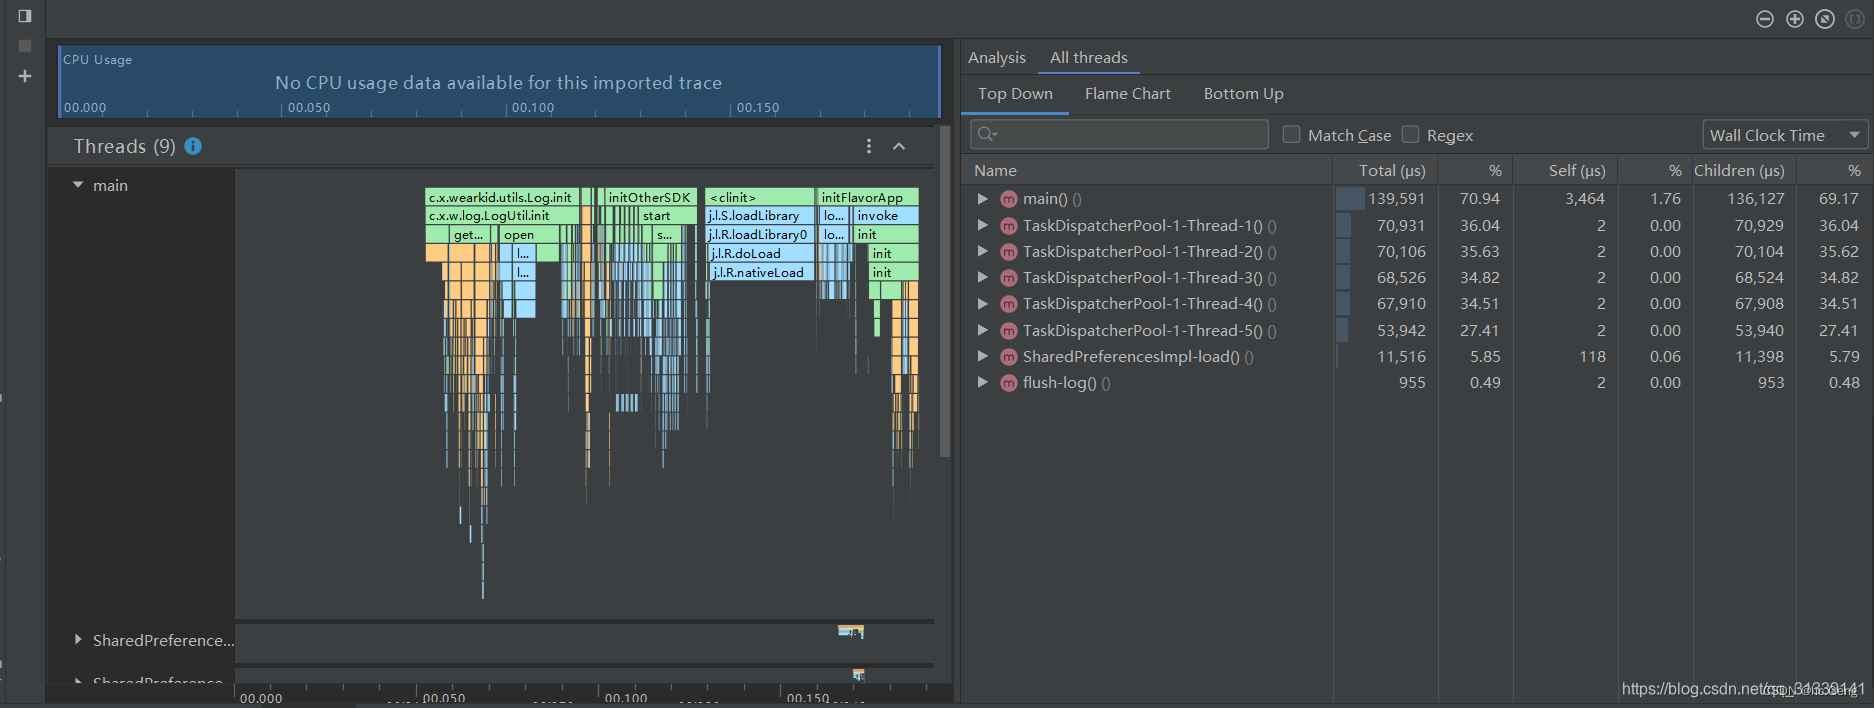Image resolution: width=1874 pixels, height=708 pixels.
Task: Sort by the Name column header
Action: 1147,171
